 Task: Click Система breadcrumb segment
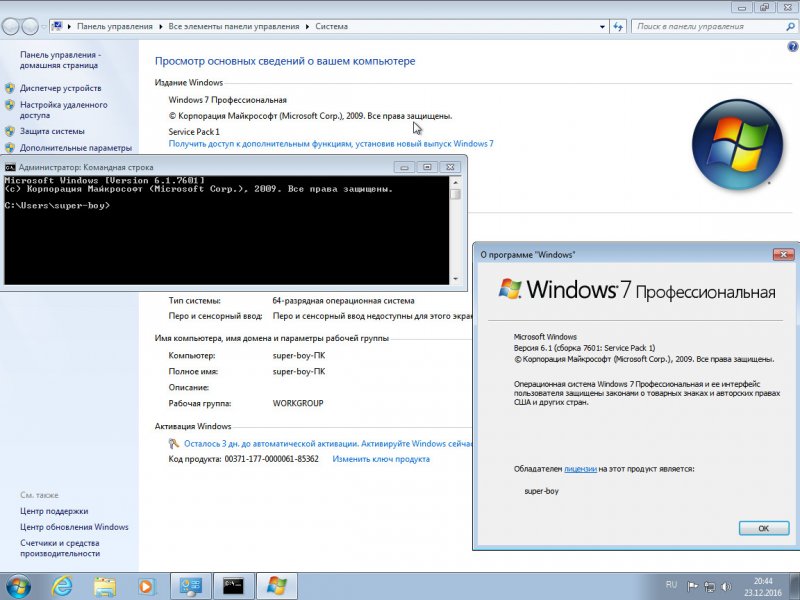pos(332,27)
